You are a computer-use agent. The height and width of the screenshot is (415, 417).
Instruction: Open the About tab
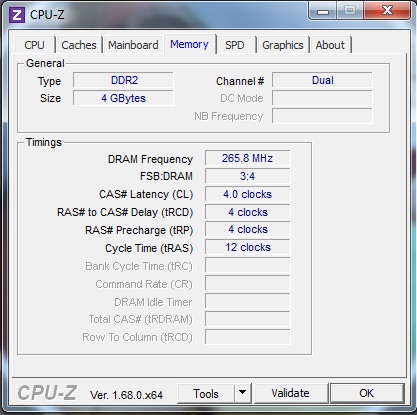coord(330,45)
